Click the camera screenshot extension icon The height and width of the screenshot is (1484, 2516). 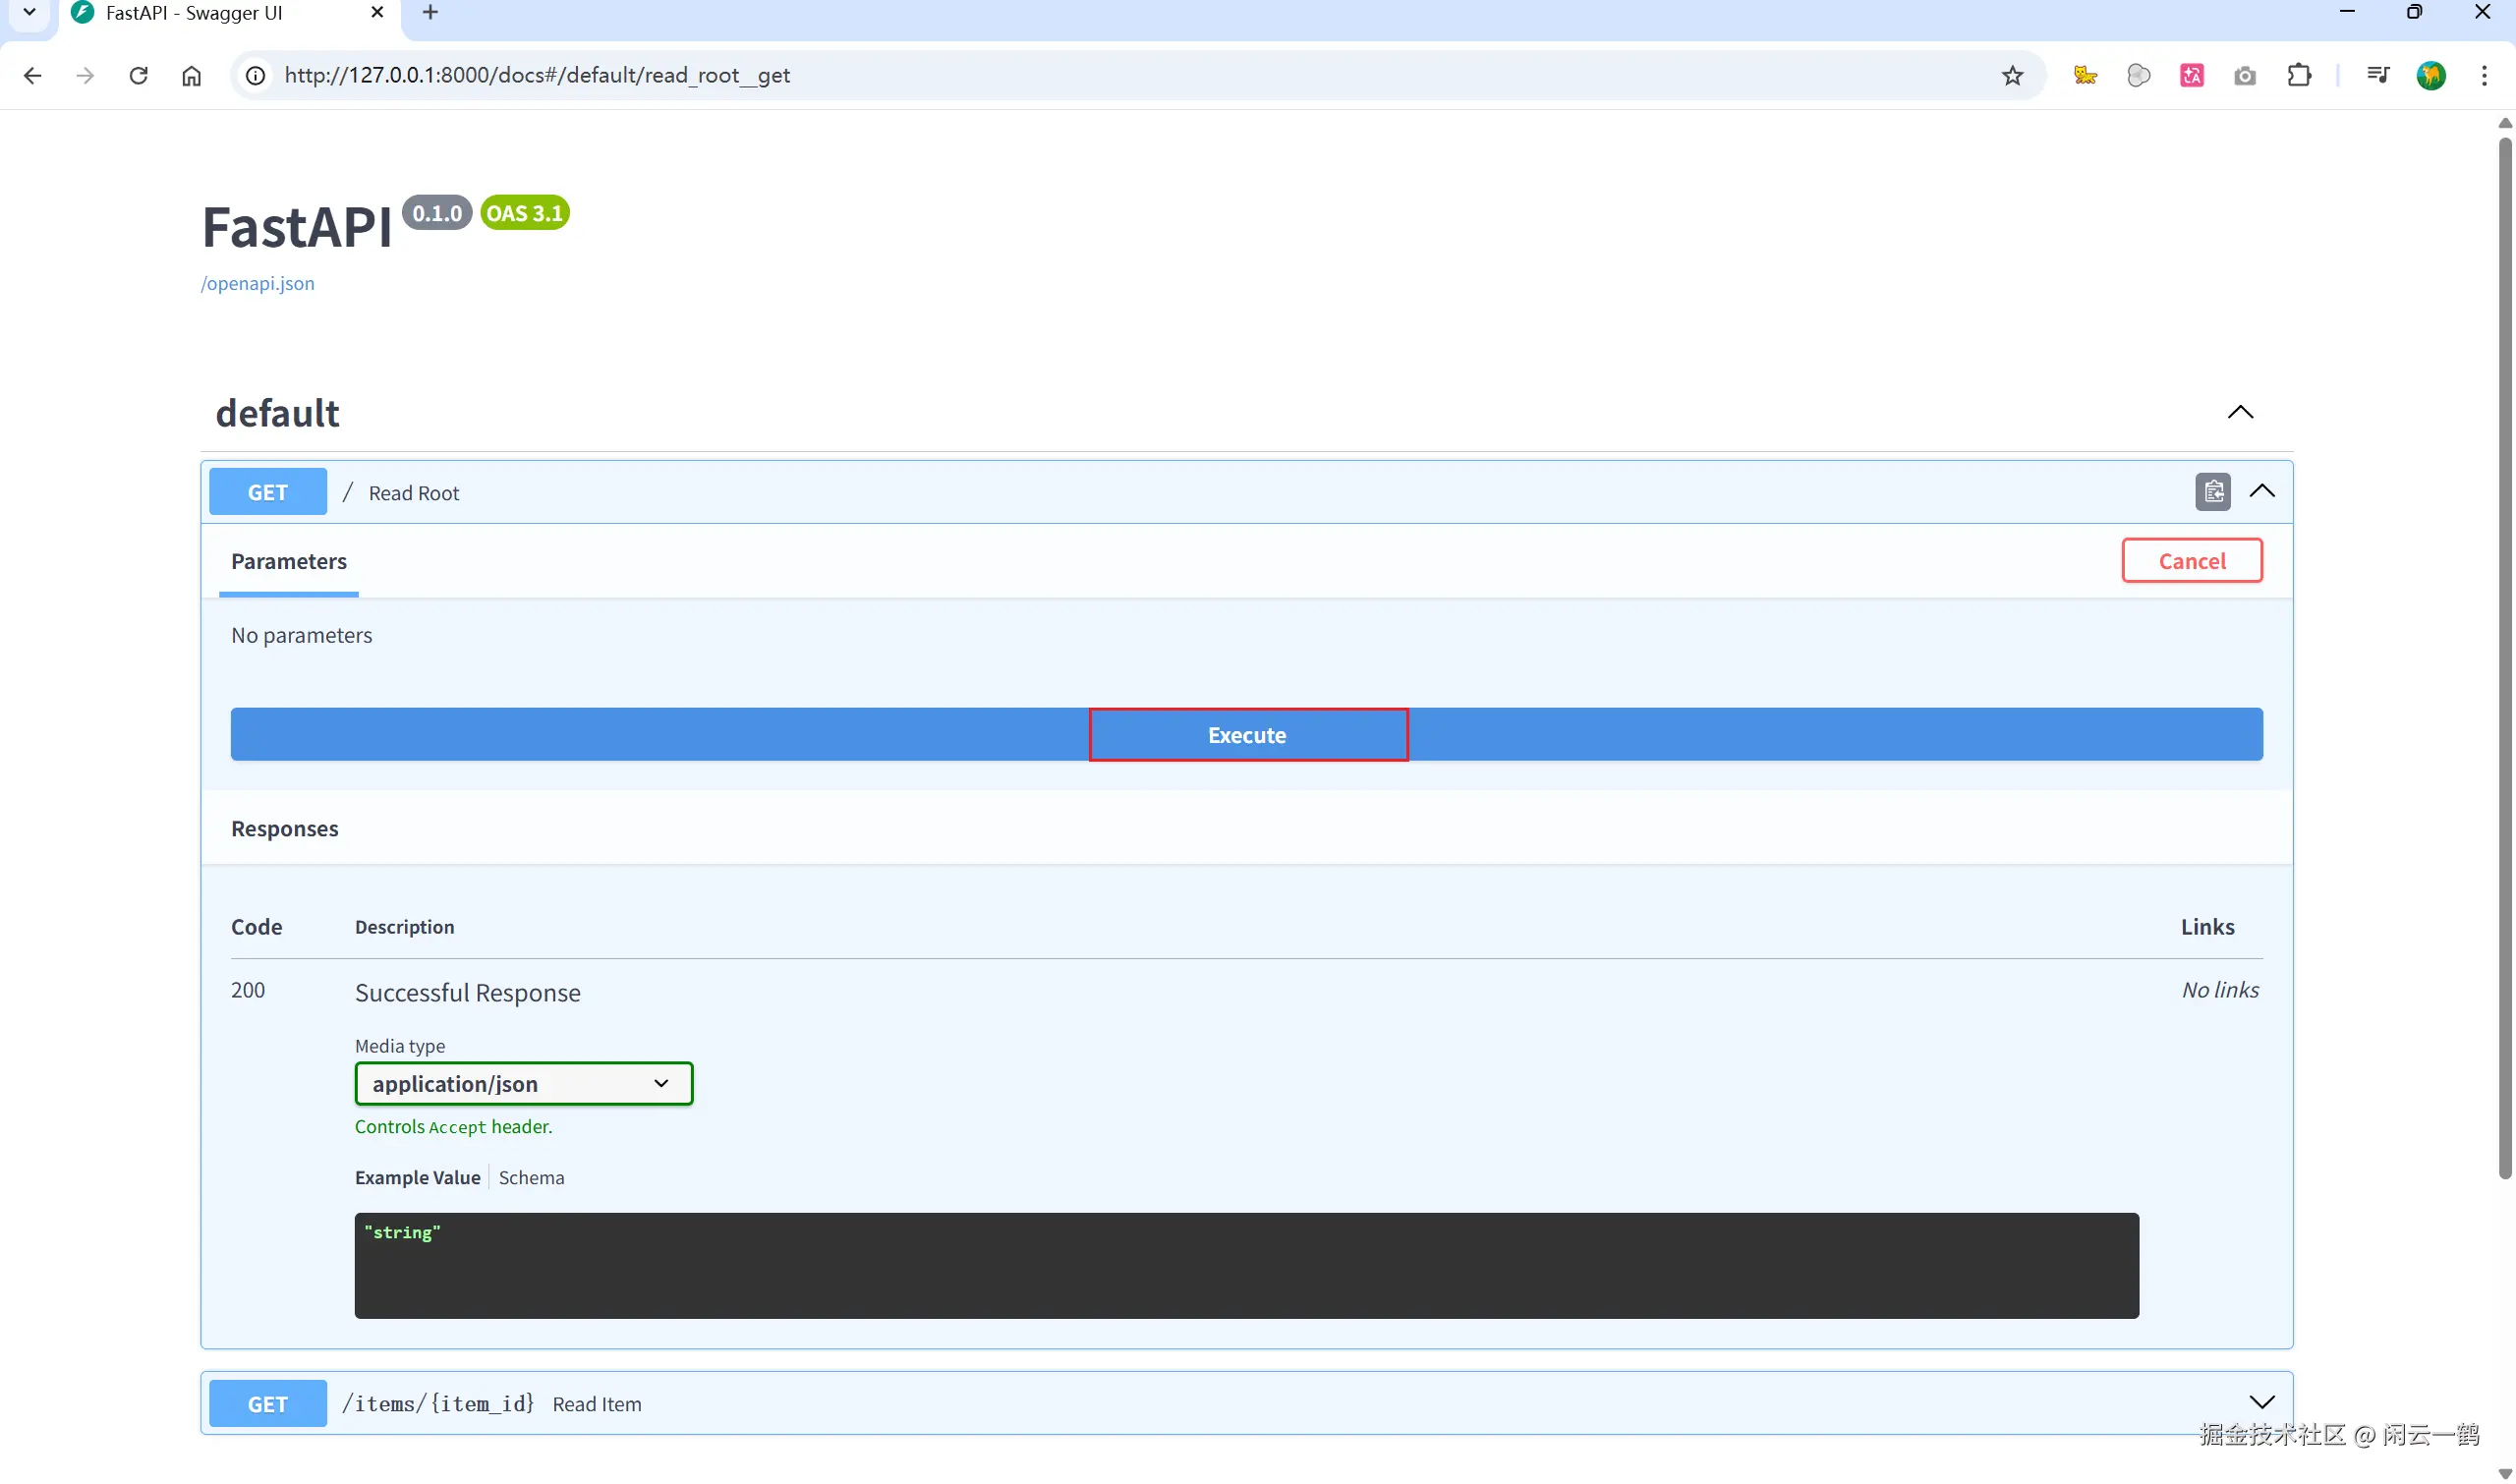coord(2244,75)
